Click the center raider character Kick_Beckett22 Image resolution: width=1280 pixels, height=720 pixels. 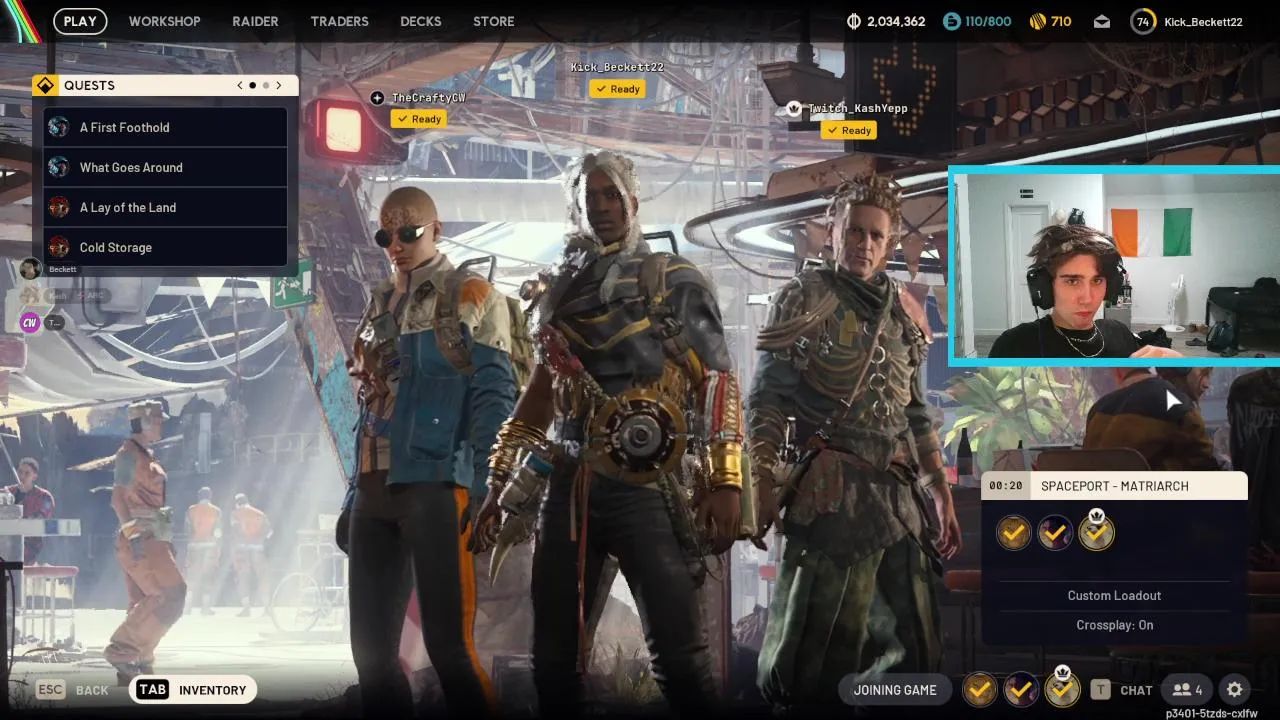(x=620, y=430)
